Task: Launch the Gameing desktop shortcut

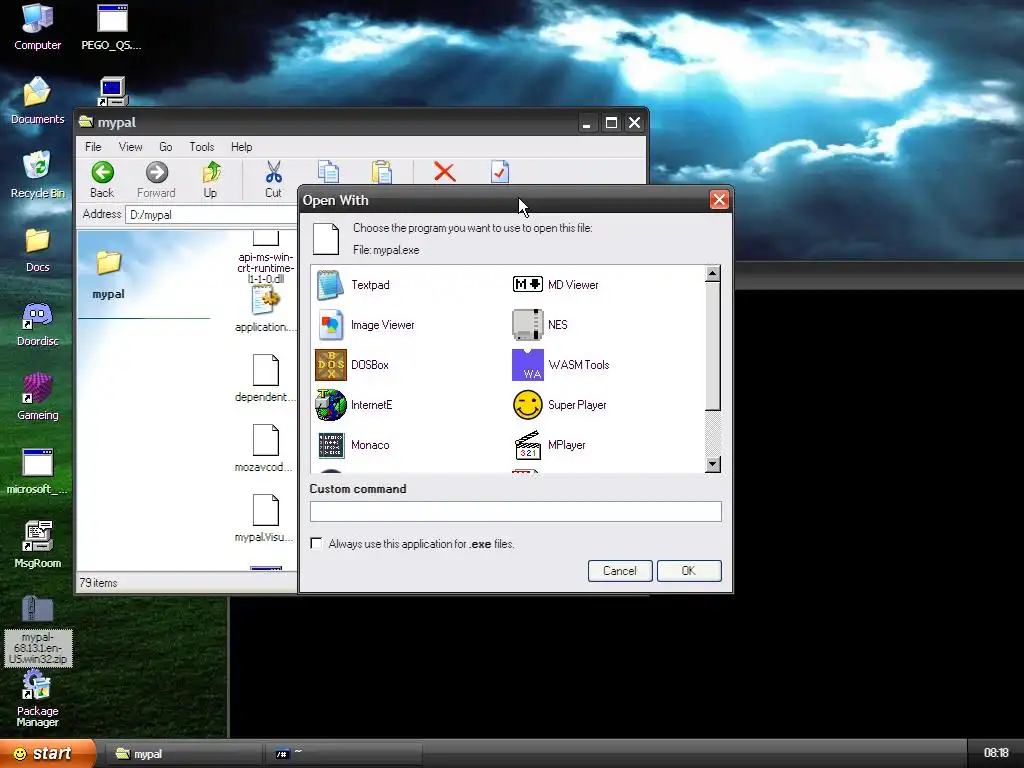Action: (x=37, y=397)
